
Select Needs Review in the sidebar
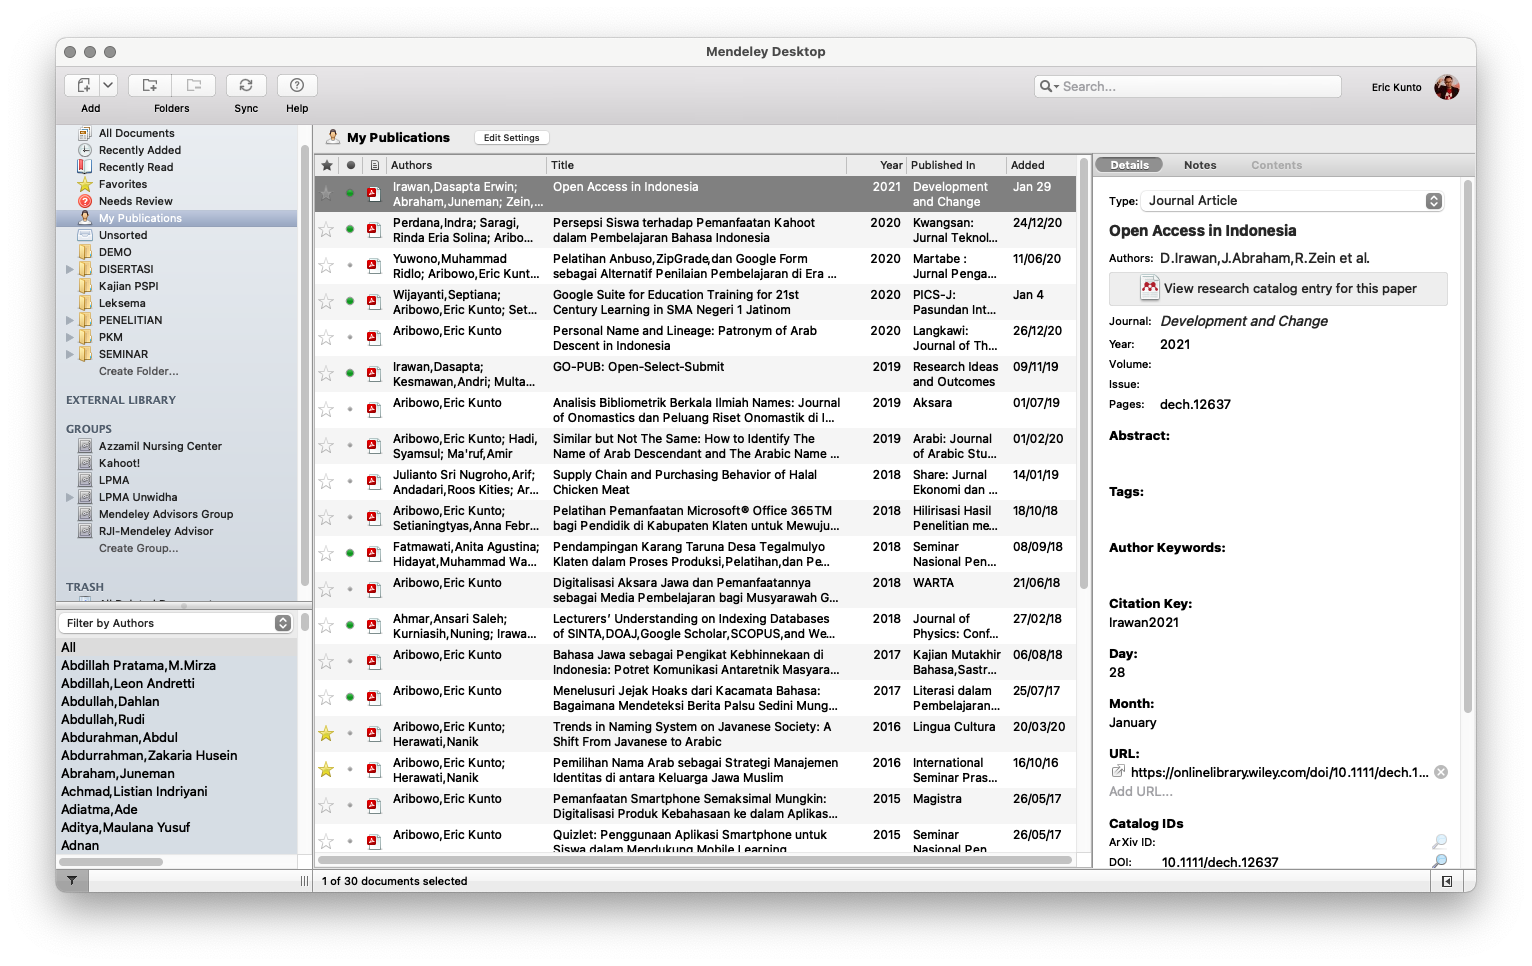click(135, 201)
